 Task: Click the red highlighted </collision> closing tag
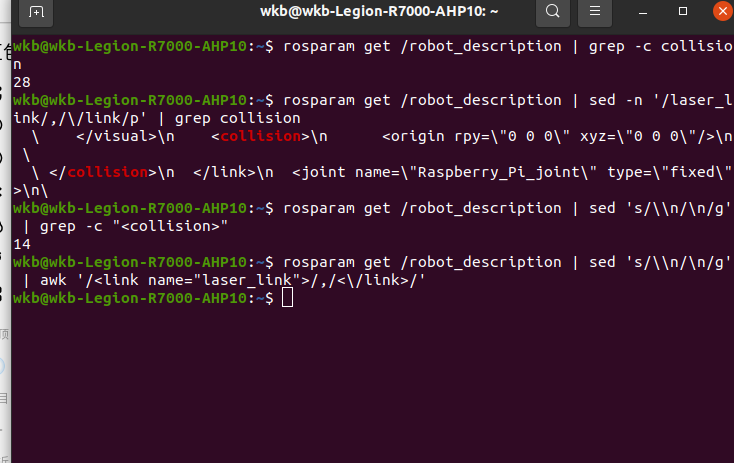click(103, 172)
